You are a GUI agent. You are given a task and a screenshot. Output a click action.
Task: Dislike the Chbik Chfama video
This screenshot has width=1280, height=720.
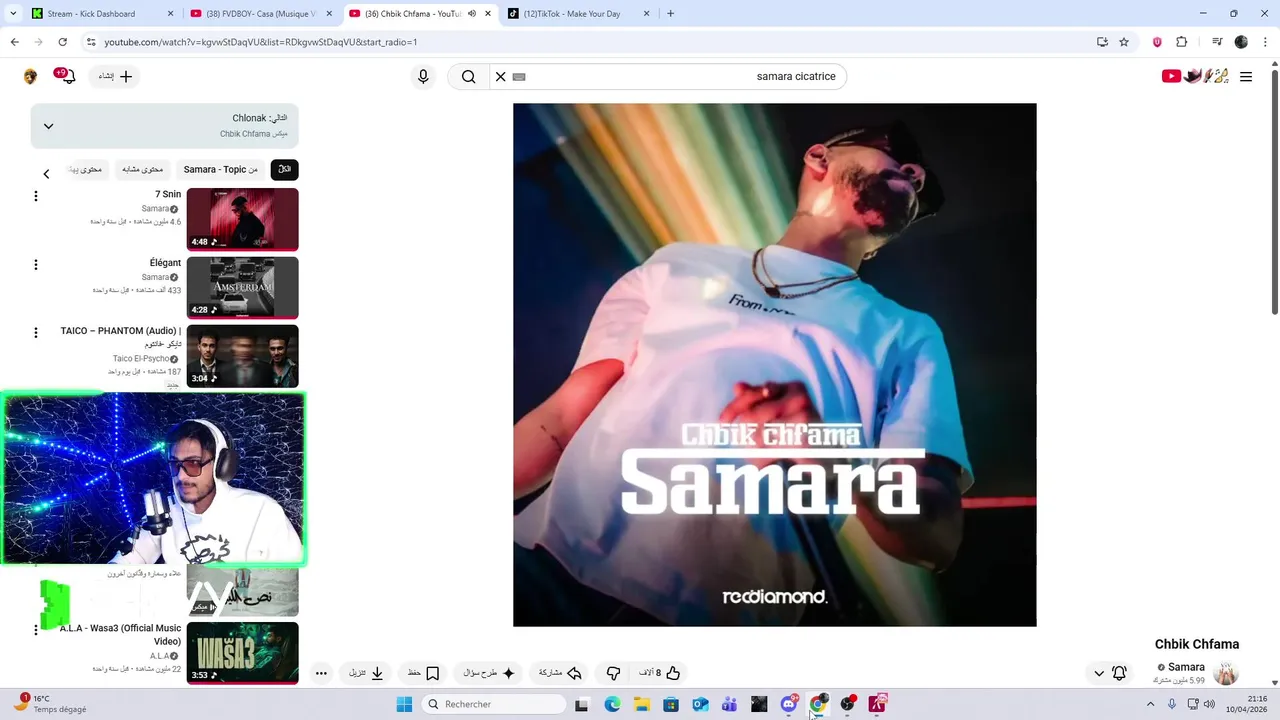click(613, 673)
